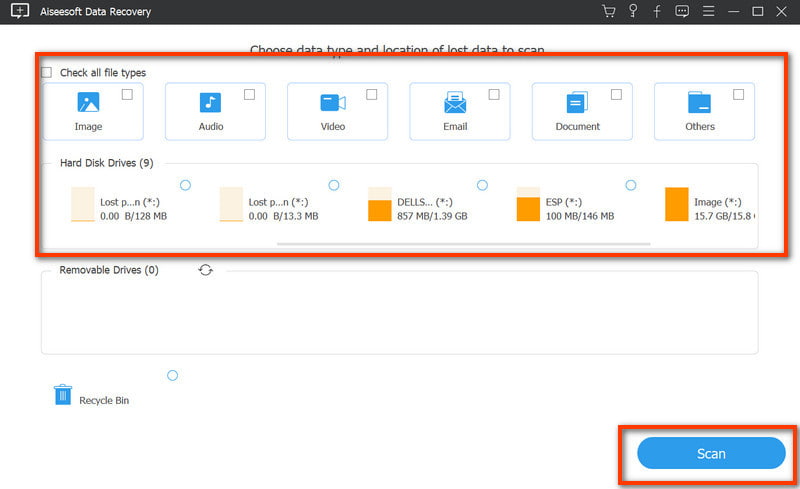Viewport: 800px width, 489px height.
Task: Click the Video camera icon
Action: (x=333, y=103)
